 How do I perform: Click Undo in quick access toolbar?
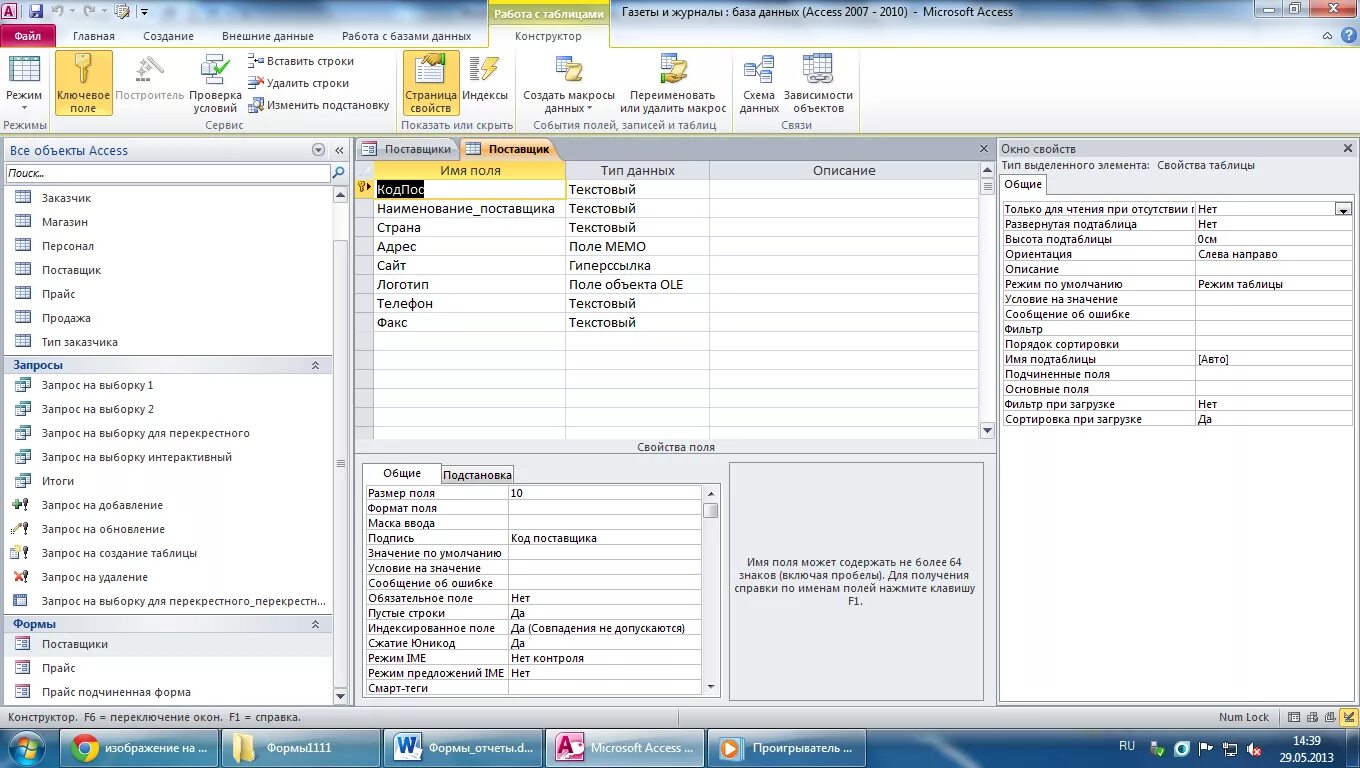(58, 12)
